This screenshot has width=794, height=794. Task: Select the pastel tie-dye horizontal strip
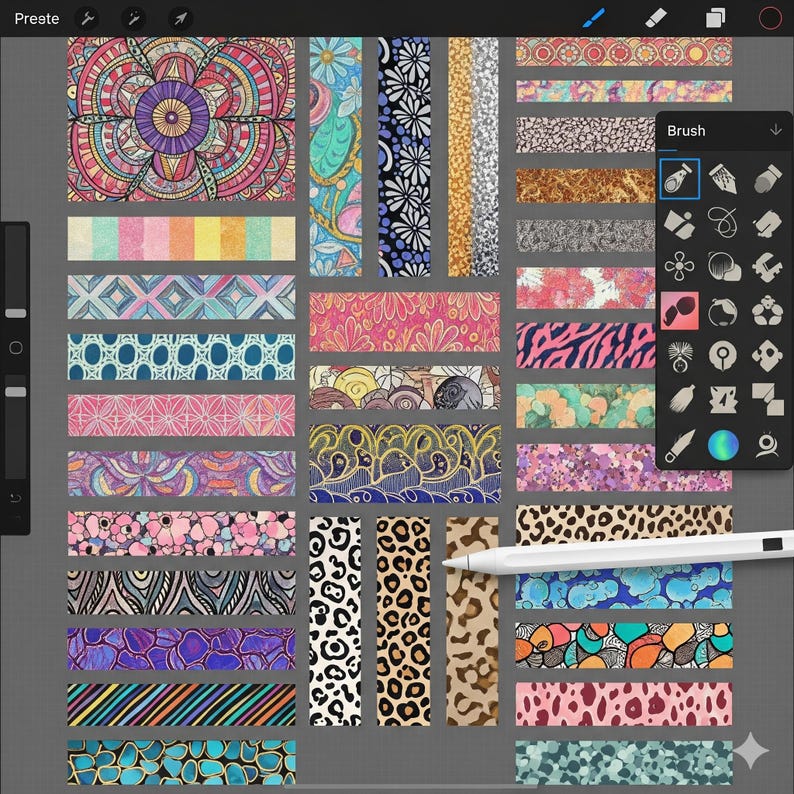pyautogui.click(x=624, y=91)
